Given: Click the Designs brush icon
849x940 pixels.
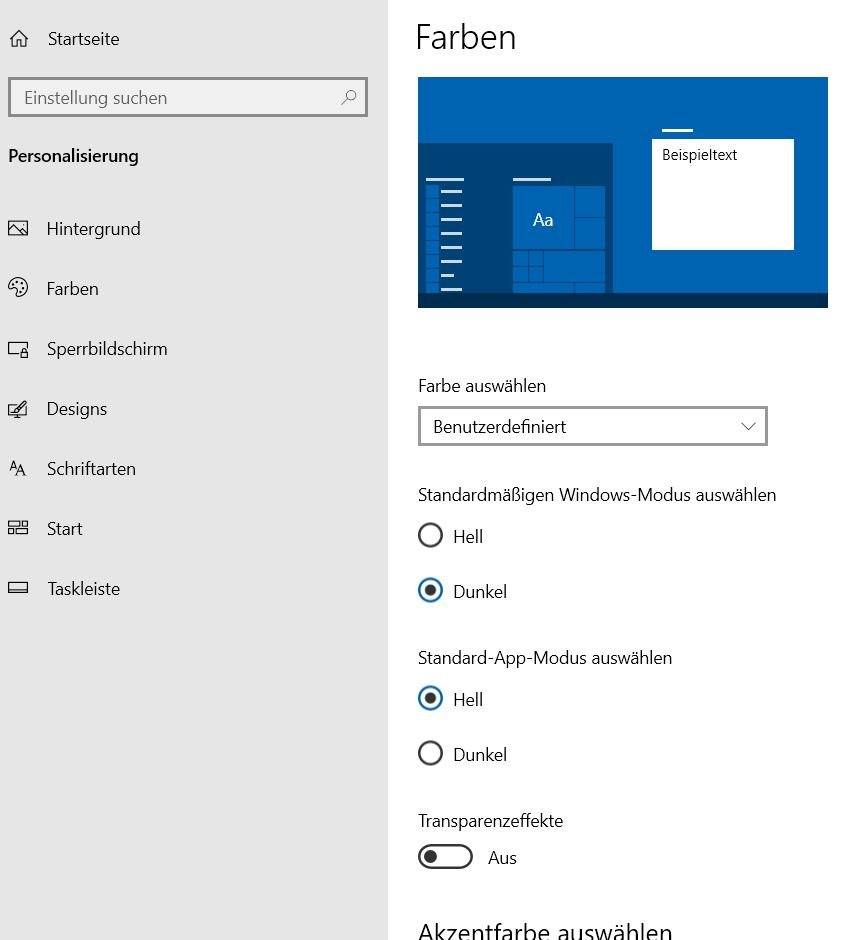Looking at the screenshot, I should [18, 409].
